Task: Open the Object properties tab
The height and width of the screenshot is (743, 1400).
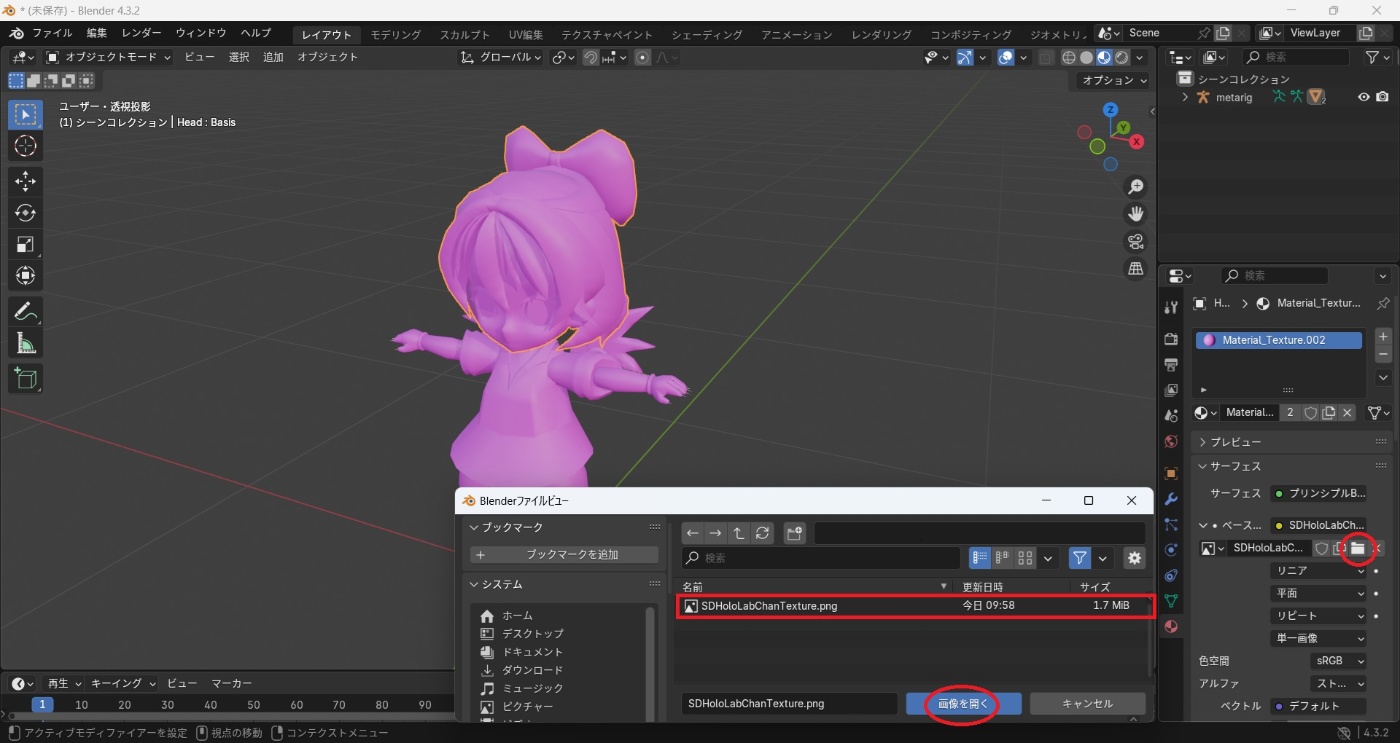Action: [x=1171, y=473]
